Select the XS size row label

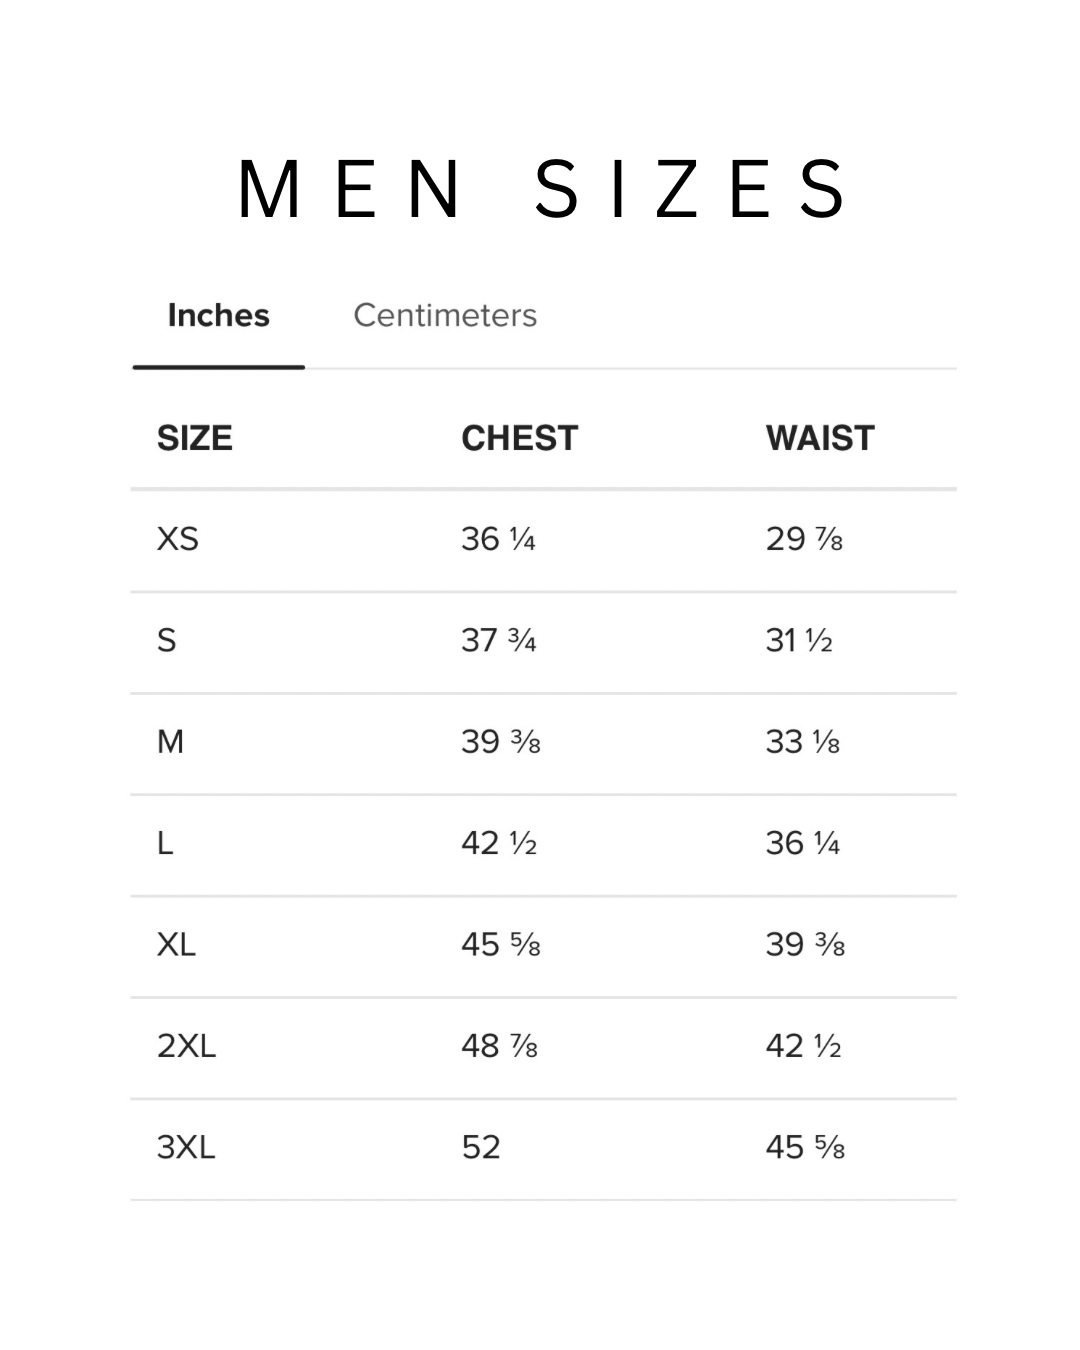click(x=178, y=540)
